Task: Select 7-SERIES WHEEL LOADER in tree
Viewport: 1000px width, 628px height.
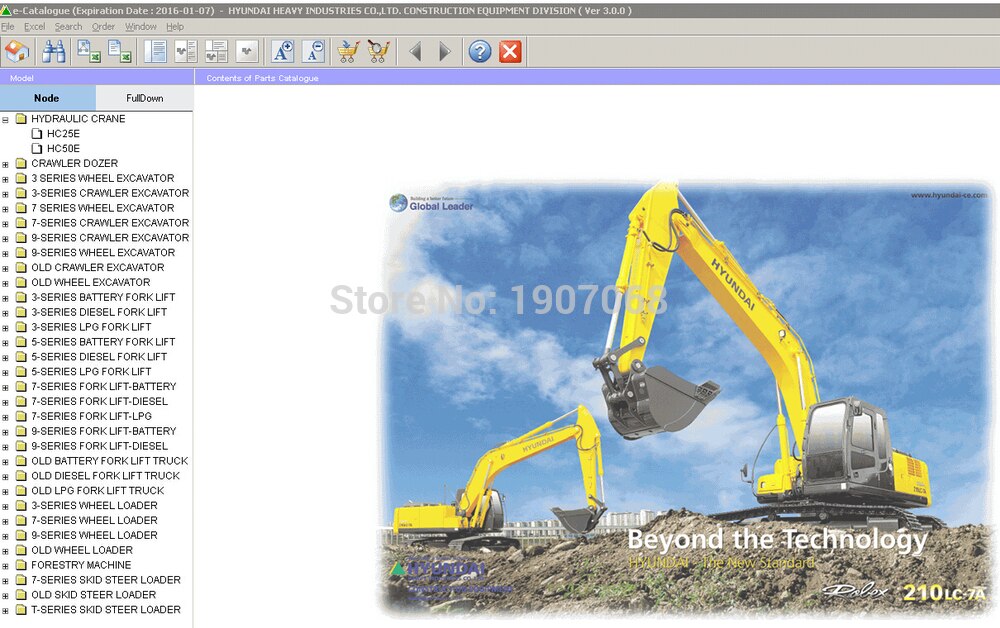Action: 94,520
